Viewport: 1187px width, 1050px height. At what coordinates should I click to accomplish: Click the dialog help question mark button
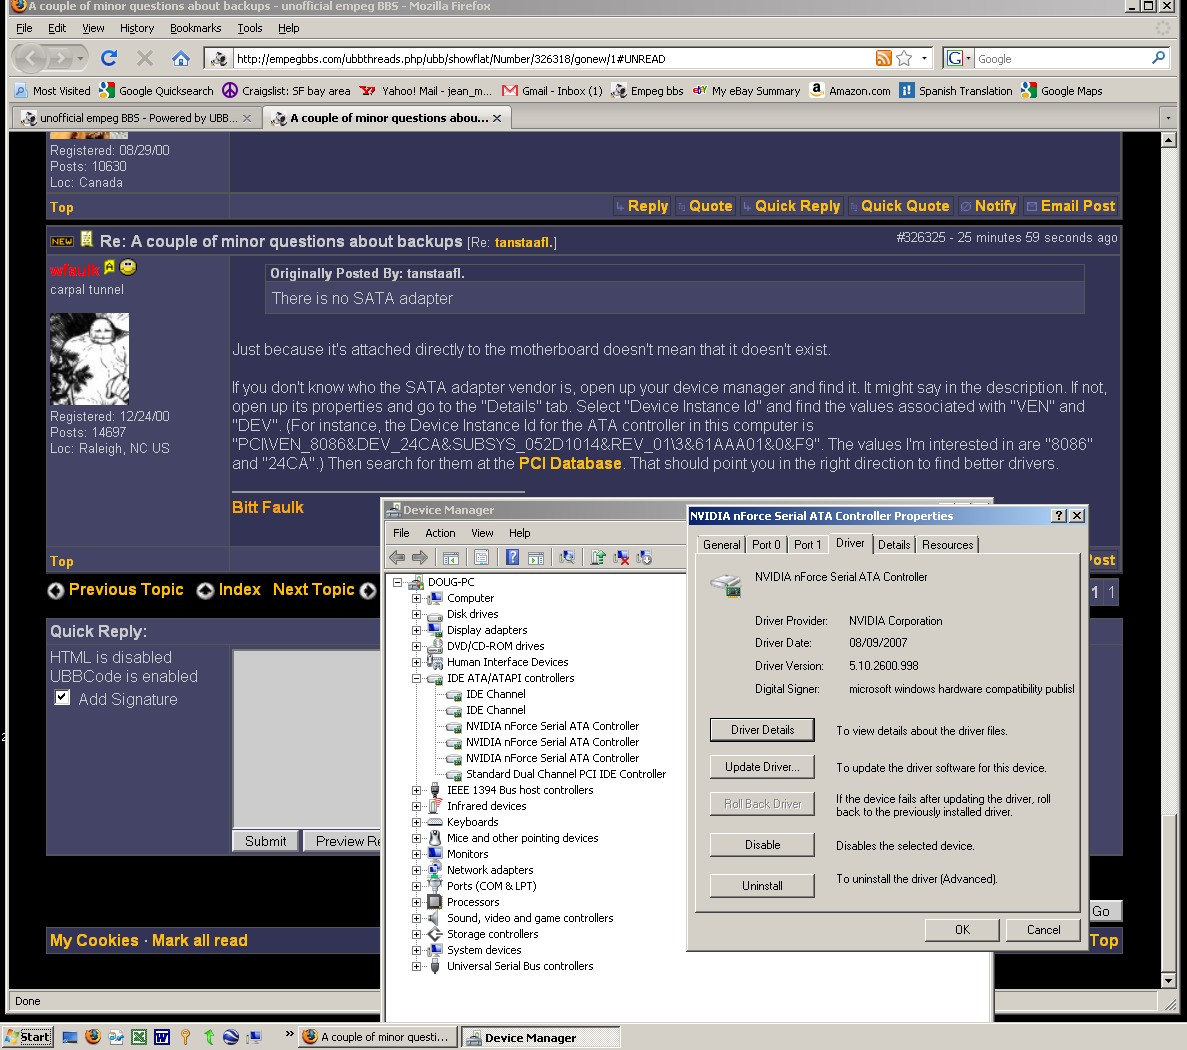(1059, 516)
